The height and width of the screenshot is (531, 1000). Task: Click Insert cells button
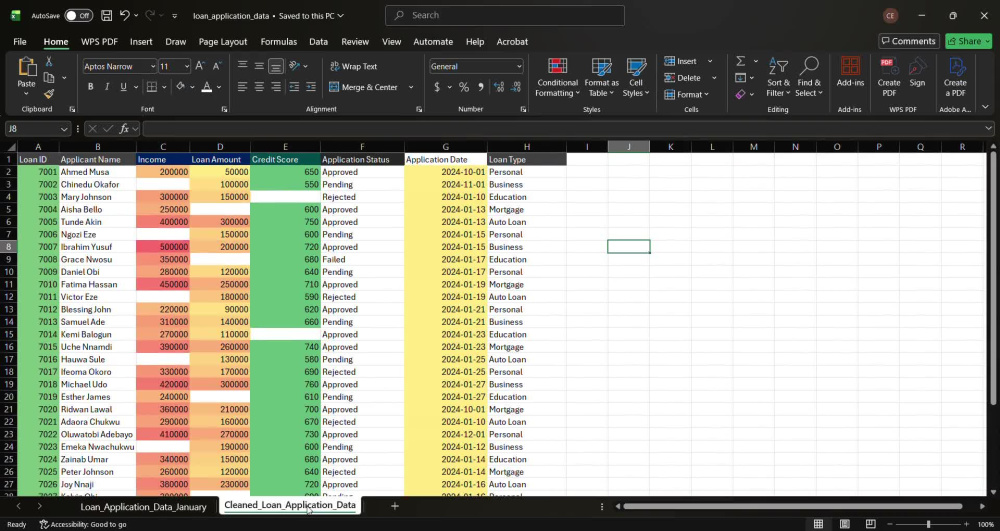pyautogui.click(x=680, y=61)
